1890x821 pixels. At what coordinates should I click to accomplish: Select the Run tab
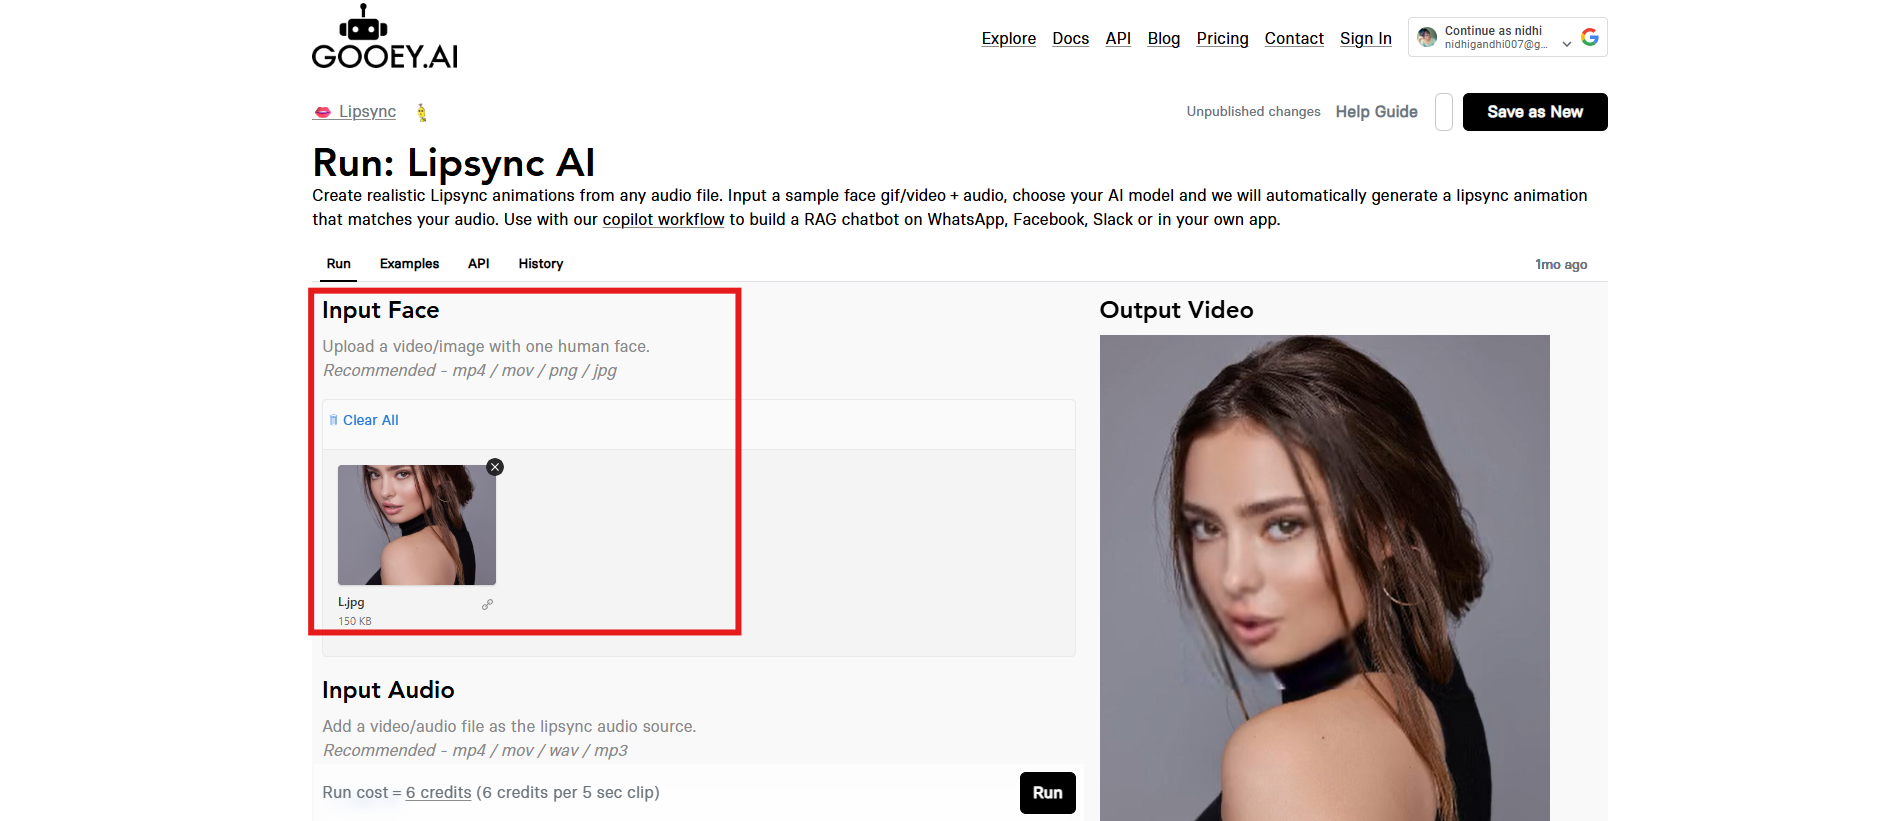tap(339, 264)
